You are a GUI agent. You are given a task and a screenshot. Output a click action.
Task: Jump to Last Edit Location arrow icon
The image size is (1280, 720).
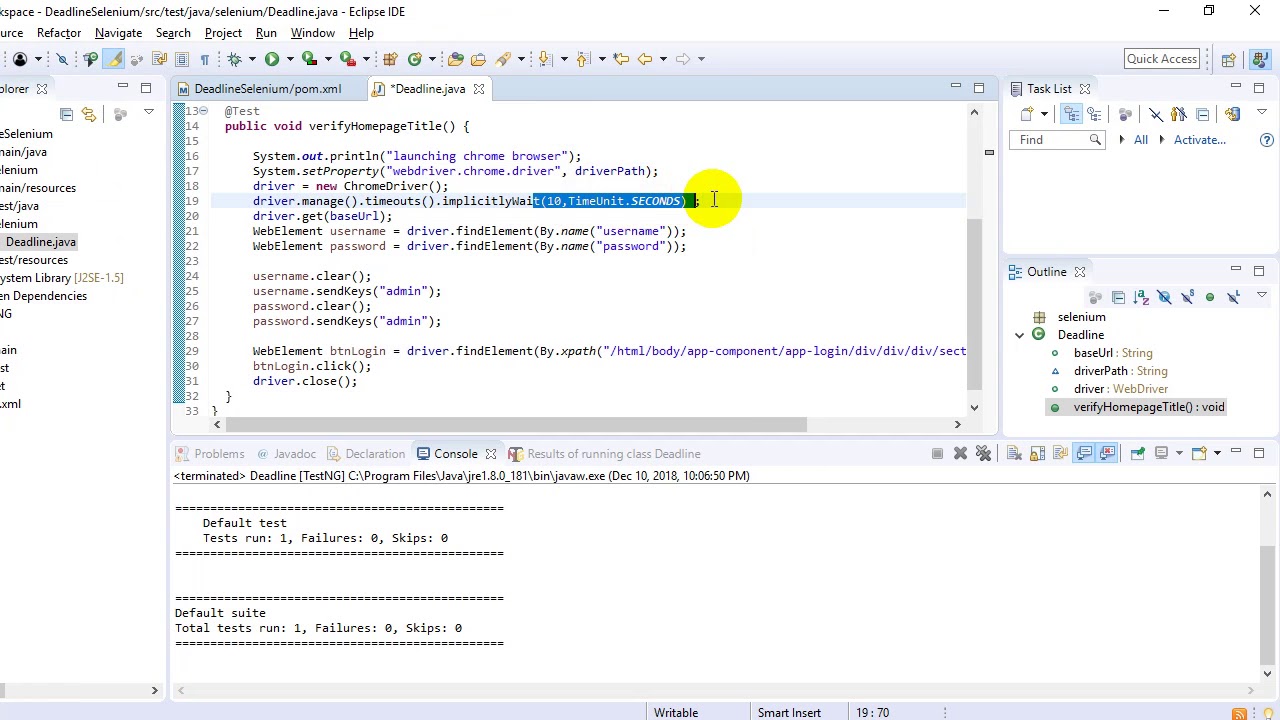click(621, 59)
